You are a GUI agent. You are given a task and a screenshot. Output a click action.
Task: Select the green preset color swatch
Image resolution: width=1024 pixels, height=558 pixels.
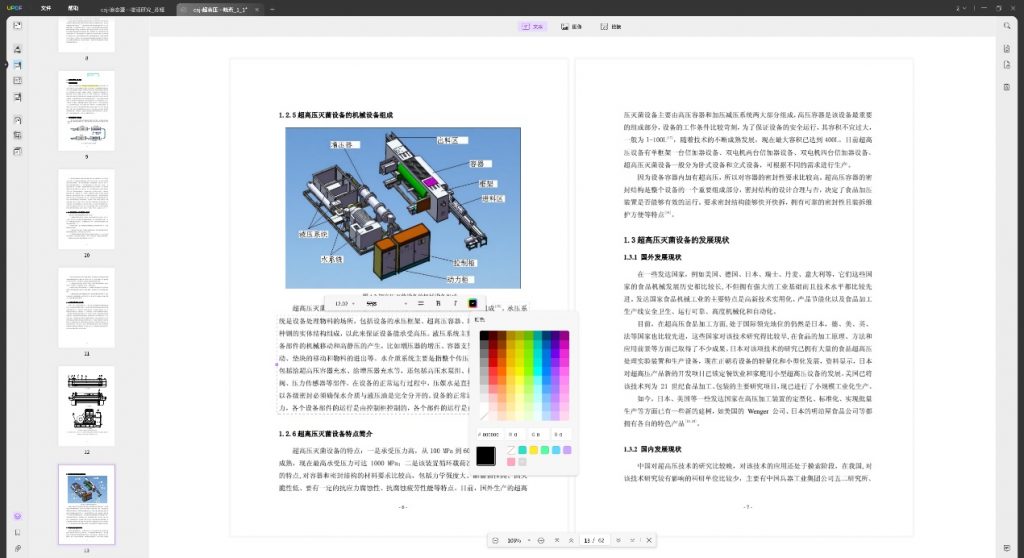pos(545,450)
